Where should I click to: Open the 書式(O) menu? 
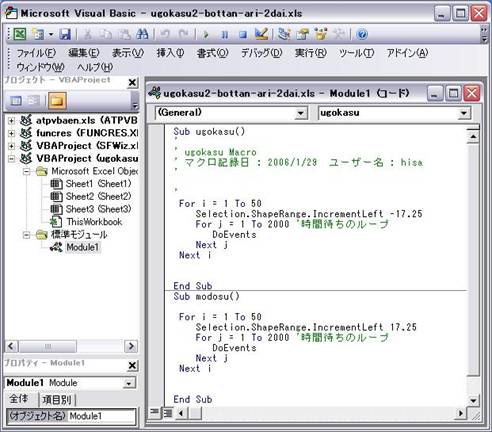212,53
